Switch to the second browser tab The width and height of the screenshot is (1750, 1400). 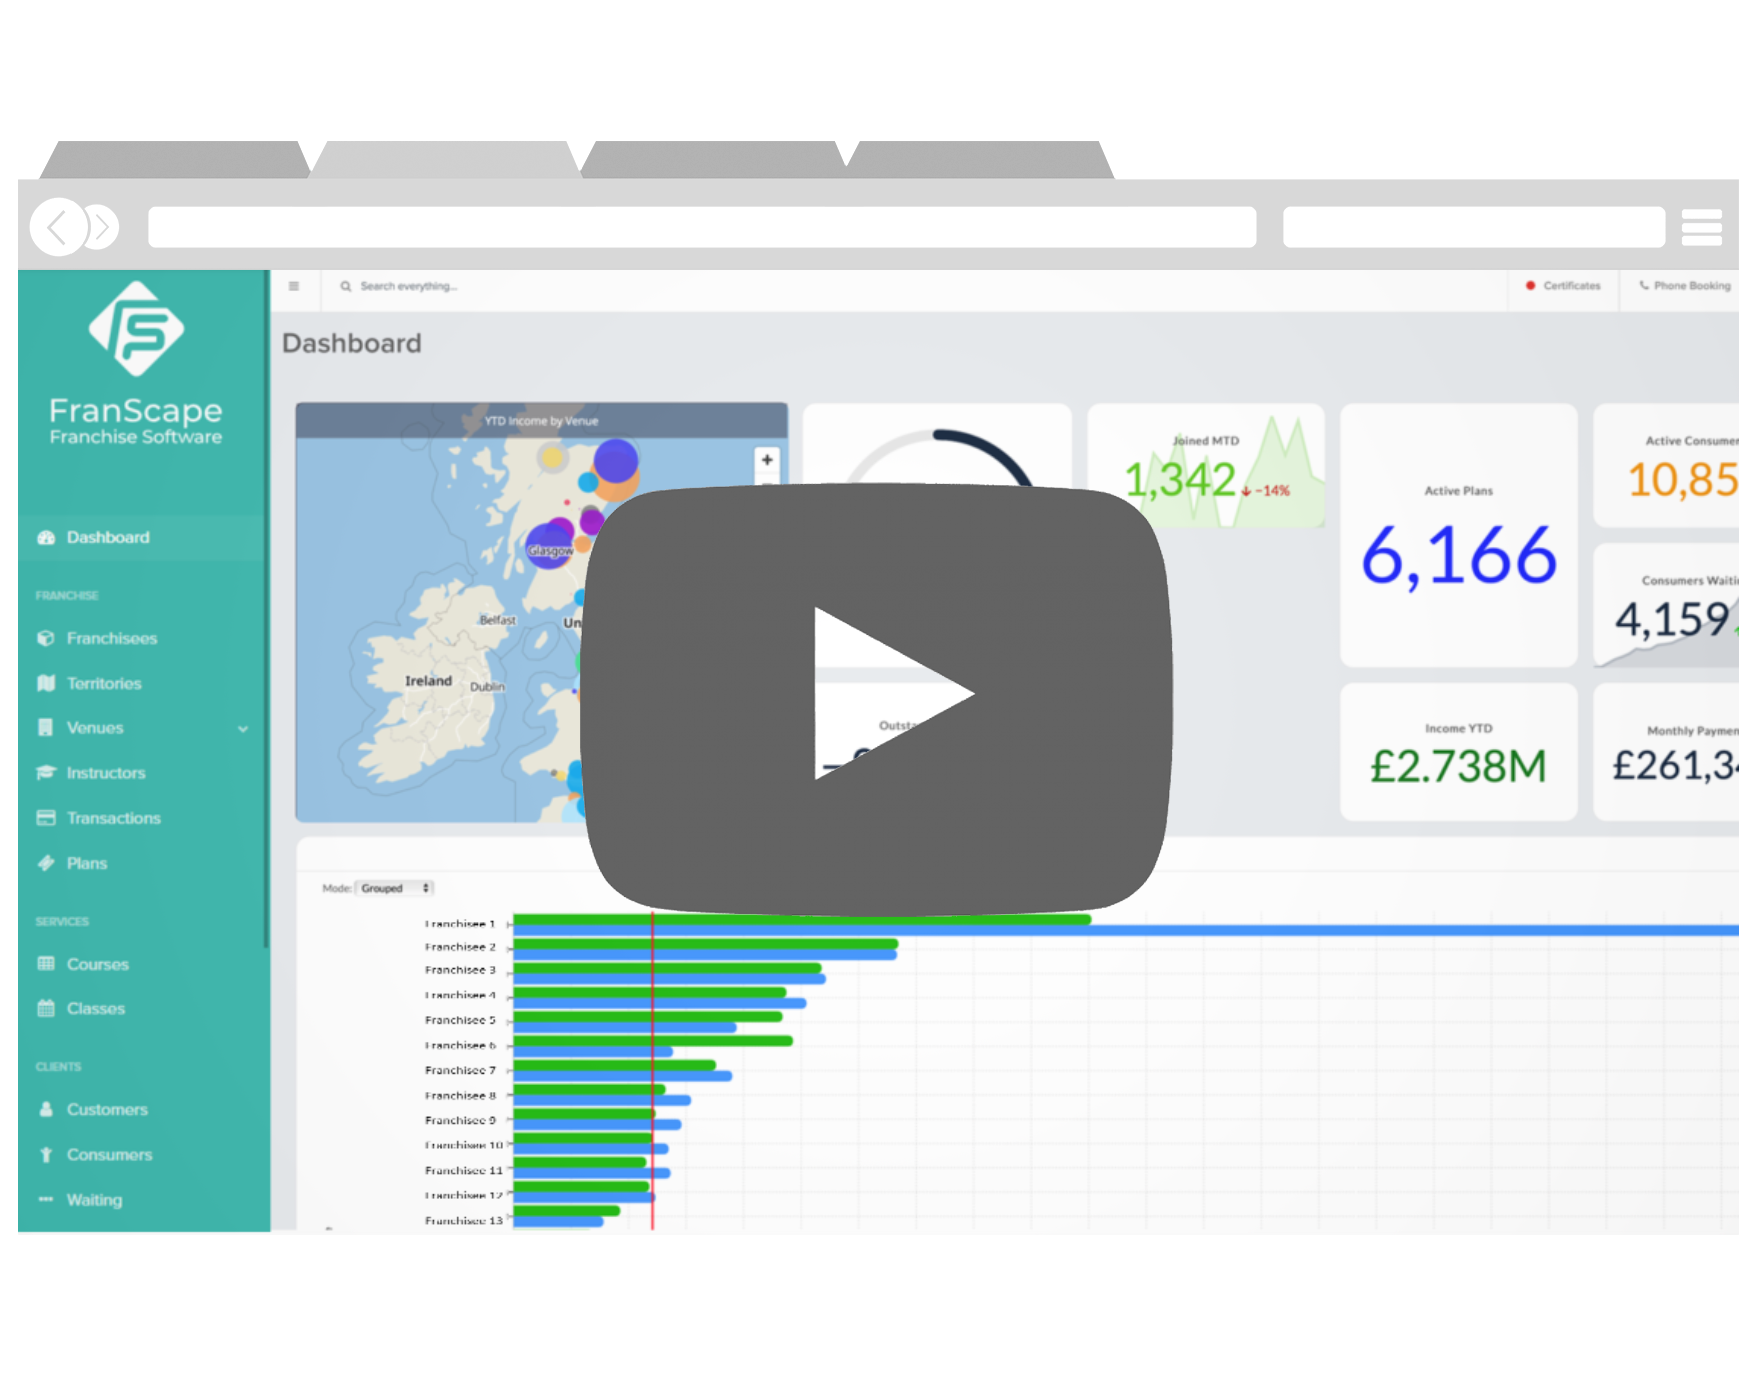[x=445, y=160]
